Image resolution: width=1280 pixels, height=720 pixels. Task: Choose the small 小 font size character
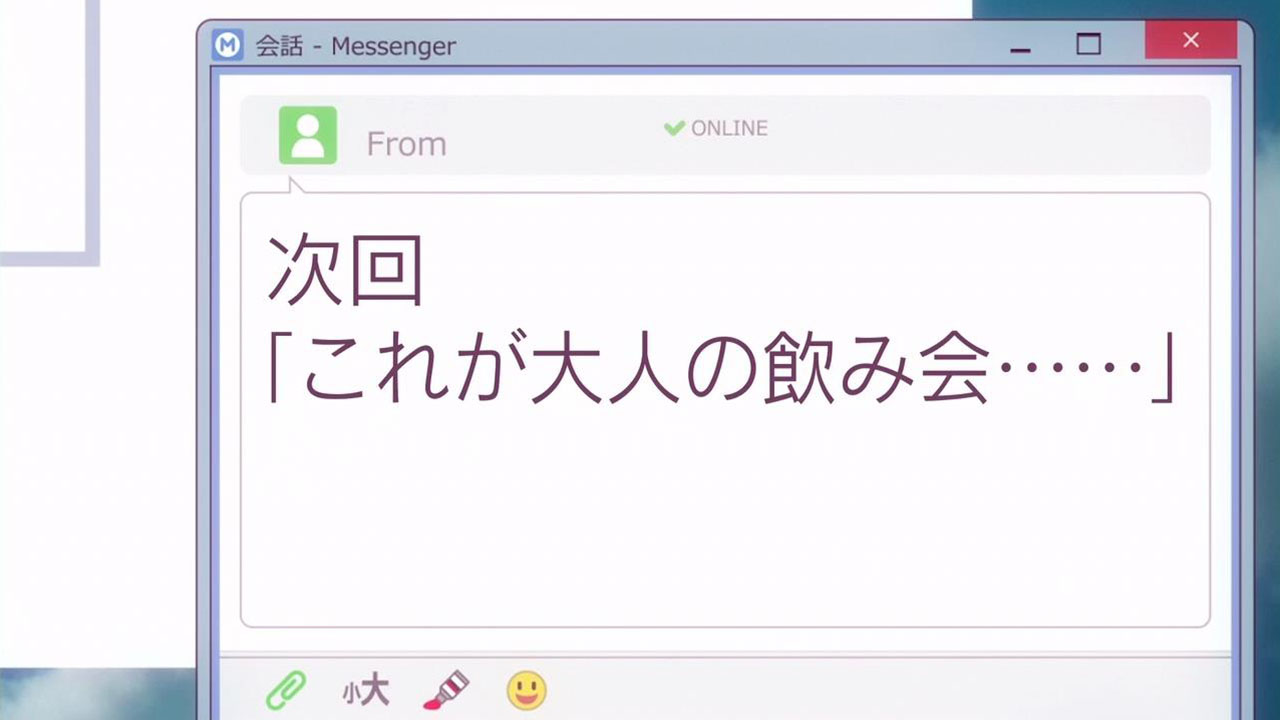pos(350,694)
